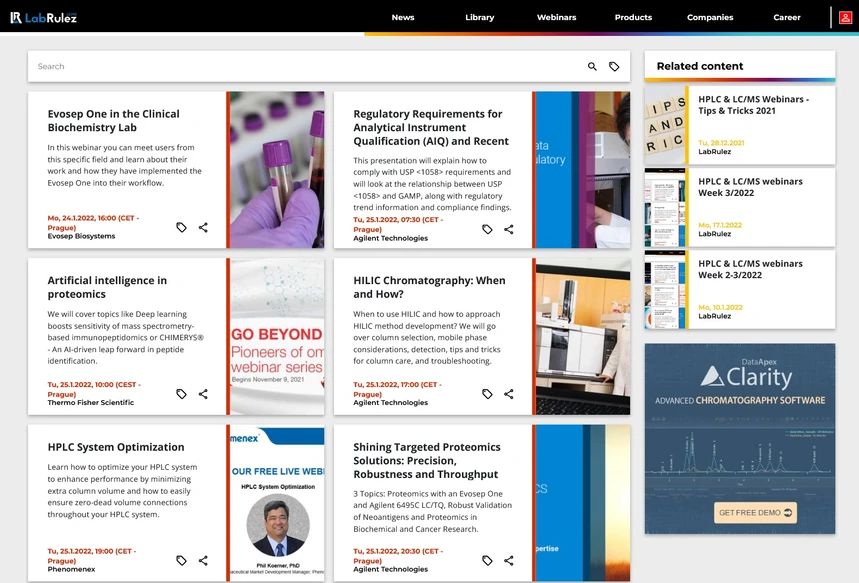Screen dimensions: 859x583
Task: Click tag icon on Shining Targeted Proteomics card
Action: click(x=487, y=561)
